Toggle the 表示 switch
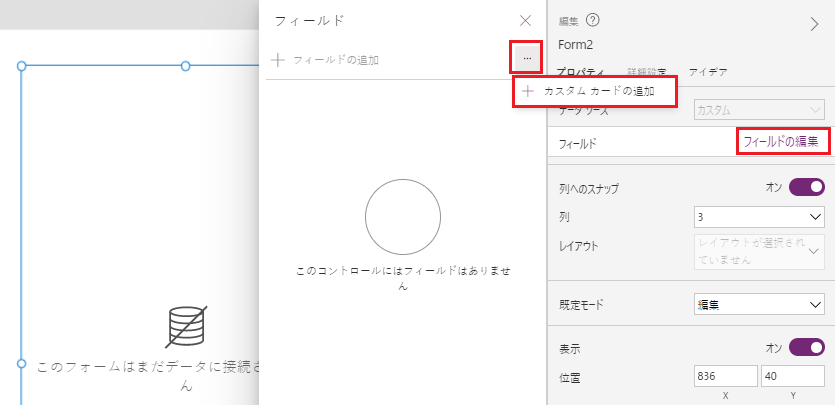This screenshot has width=835, height=405. pyautogui.click(x=807, y=348)
